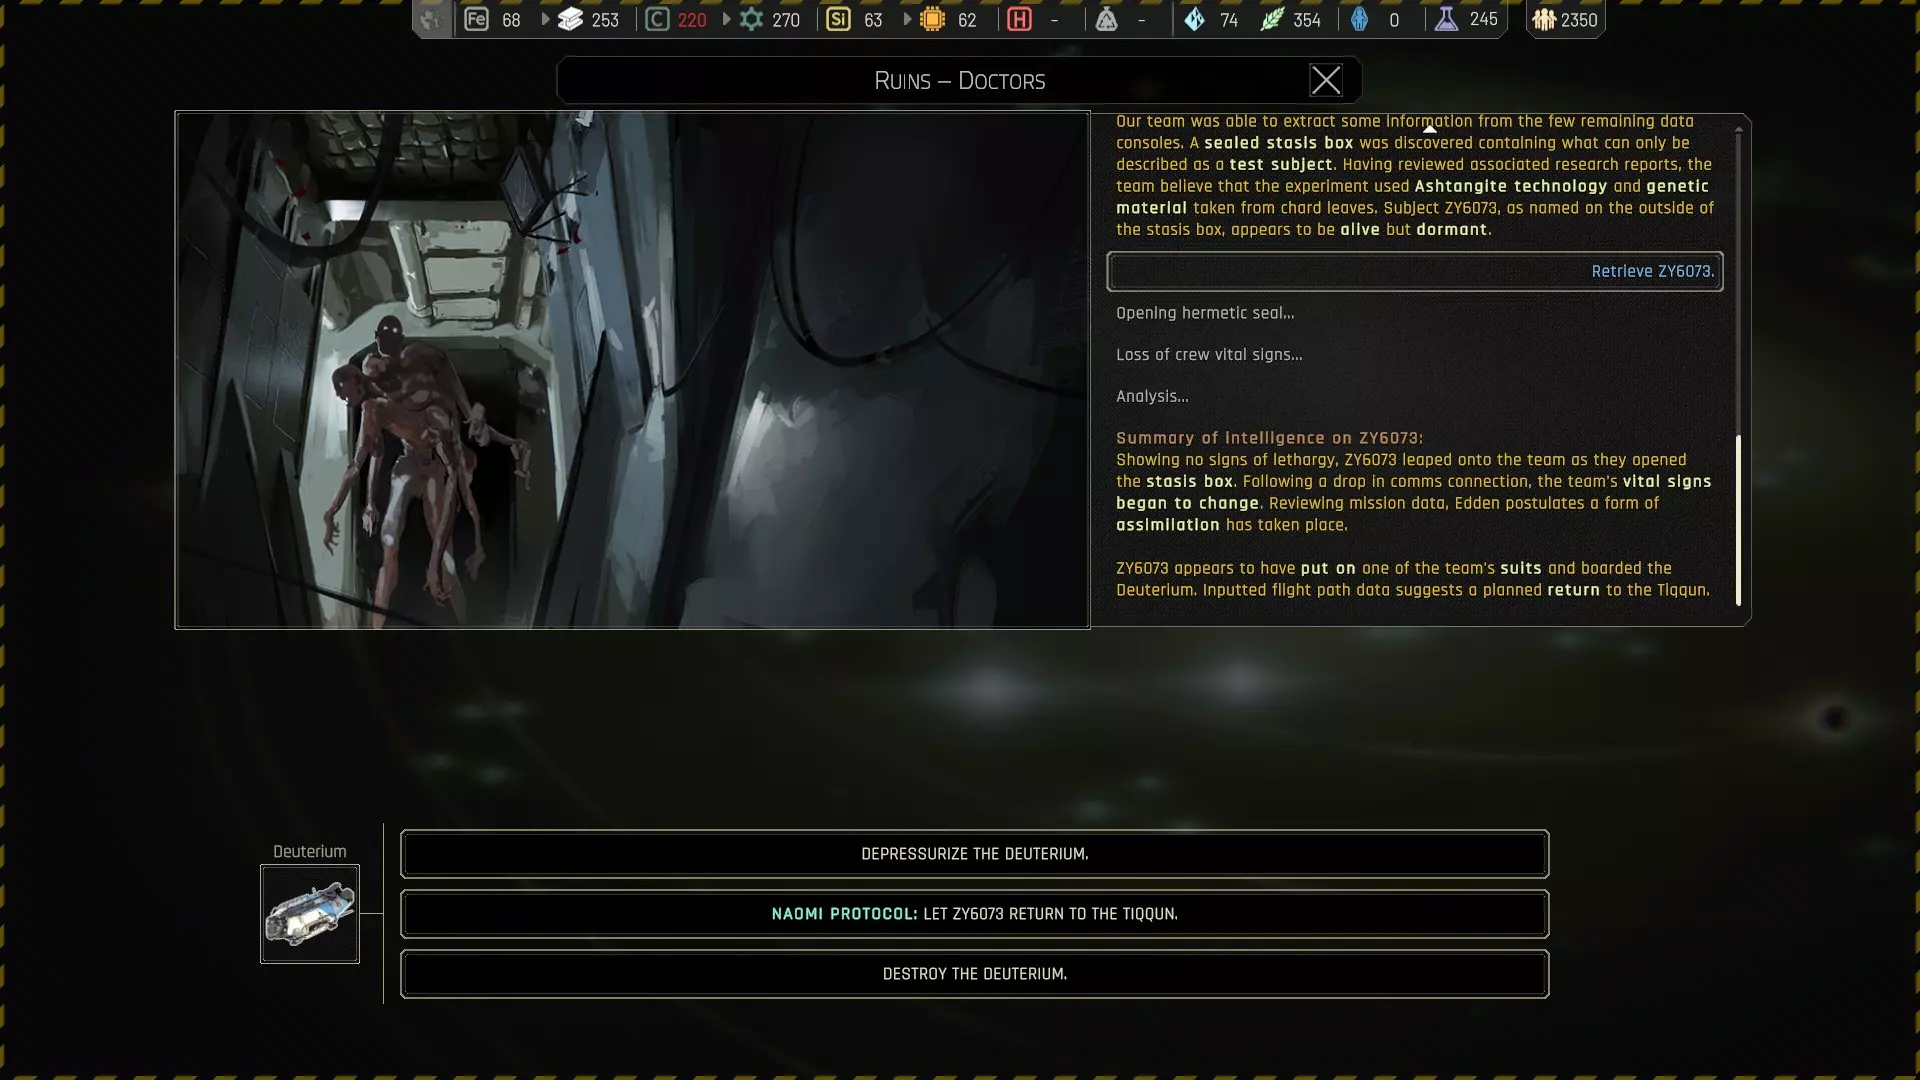Choose Destroy the Deuterium option

point(974,974)
